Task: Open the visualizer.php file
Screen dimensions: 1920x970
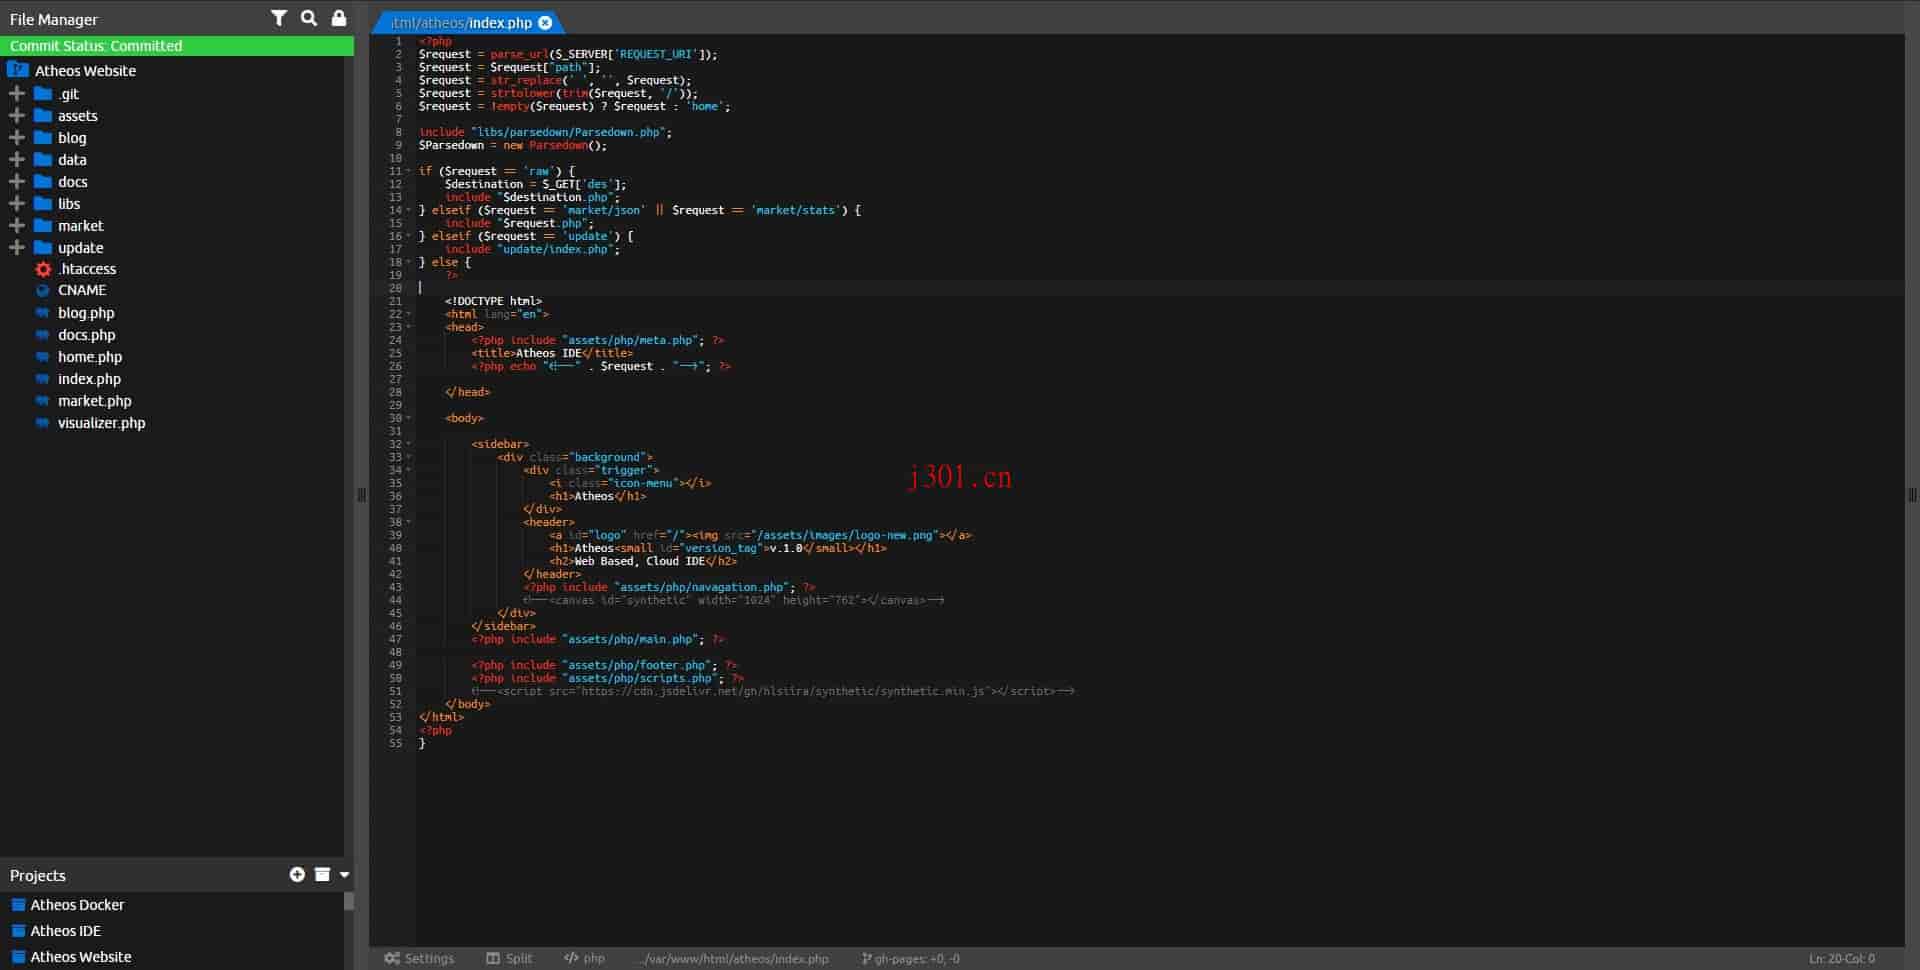Action: (x=101, y=423)
